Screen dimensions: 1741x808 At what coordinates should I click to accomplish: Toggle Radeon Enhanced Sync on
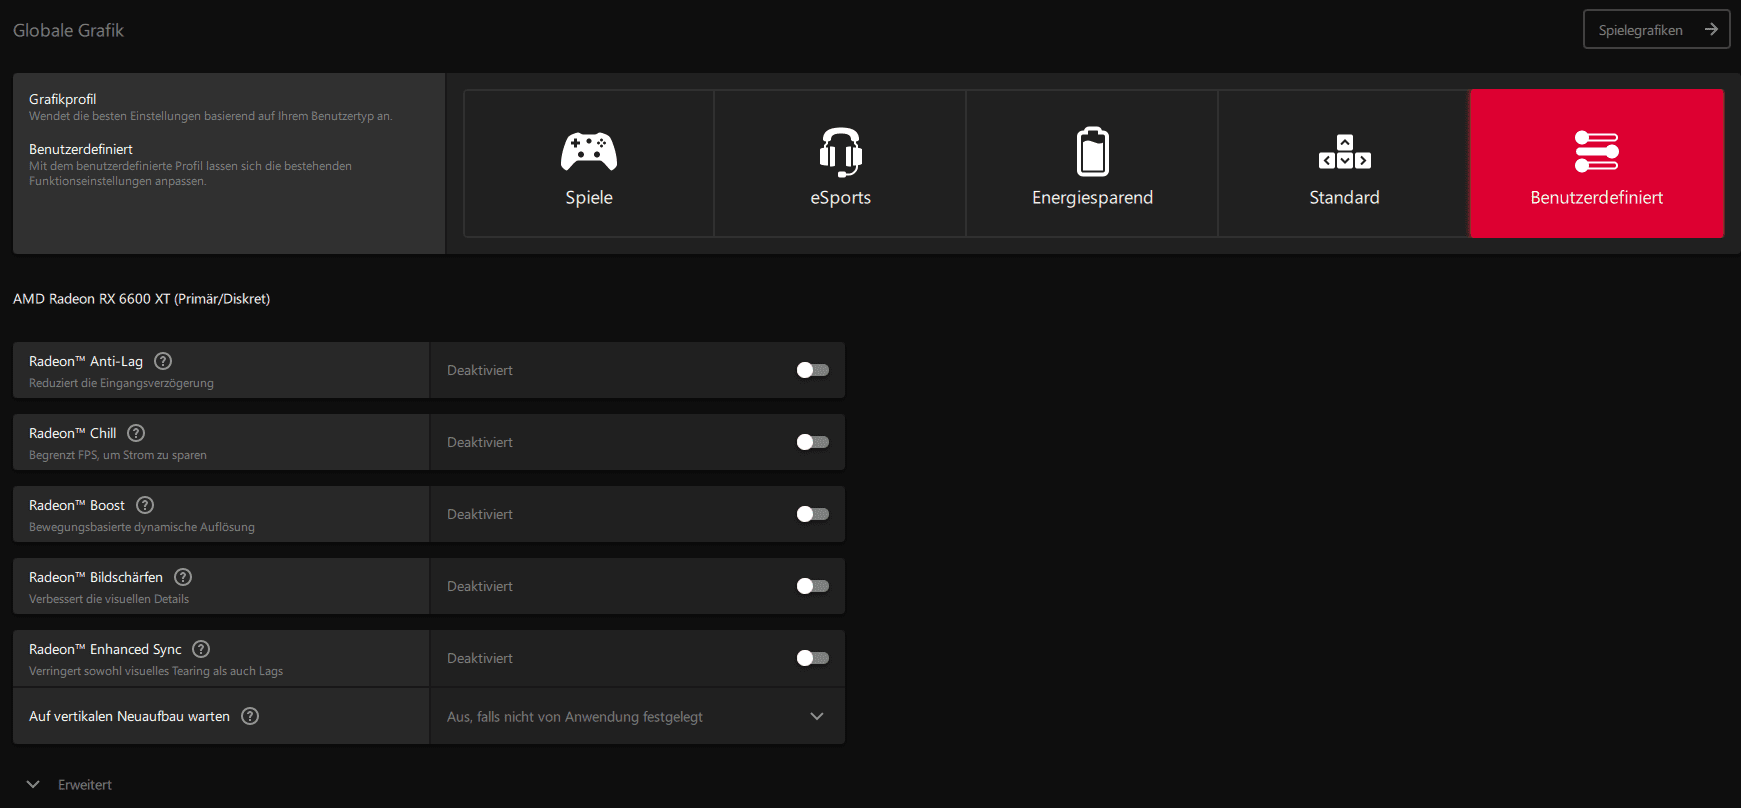pyautogui.click(x=813, y=658)
